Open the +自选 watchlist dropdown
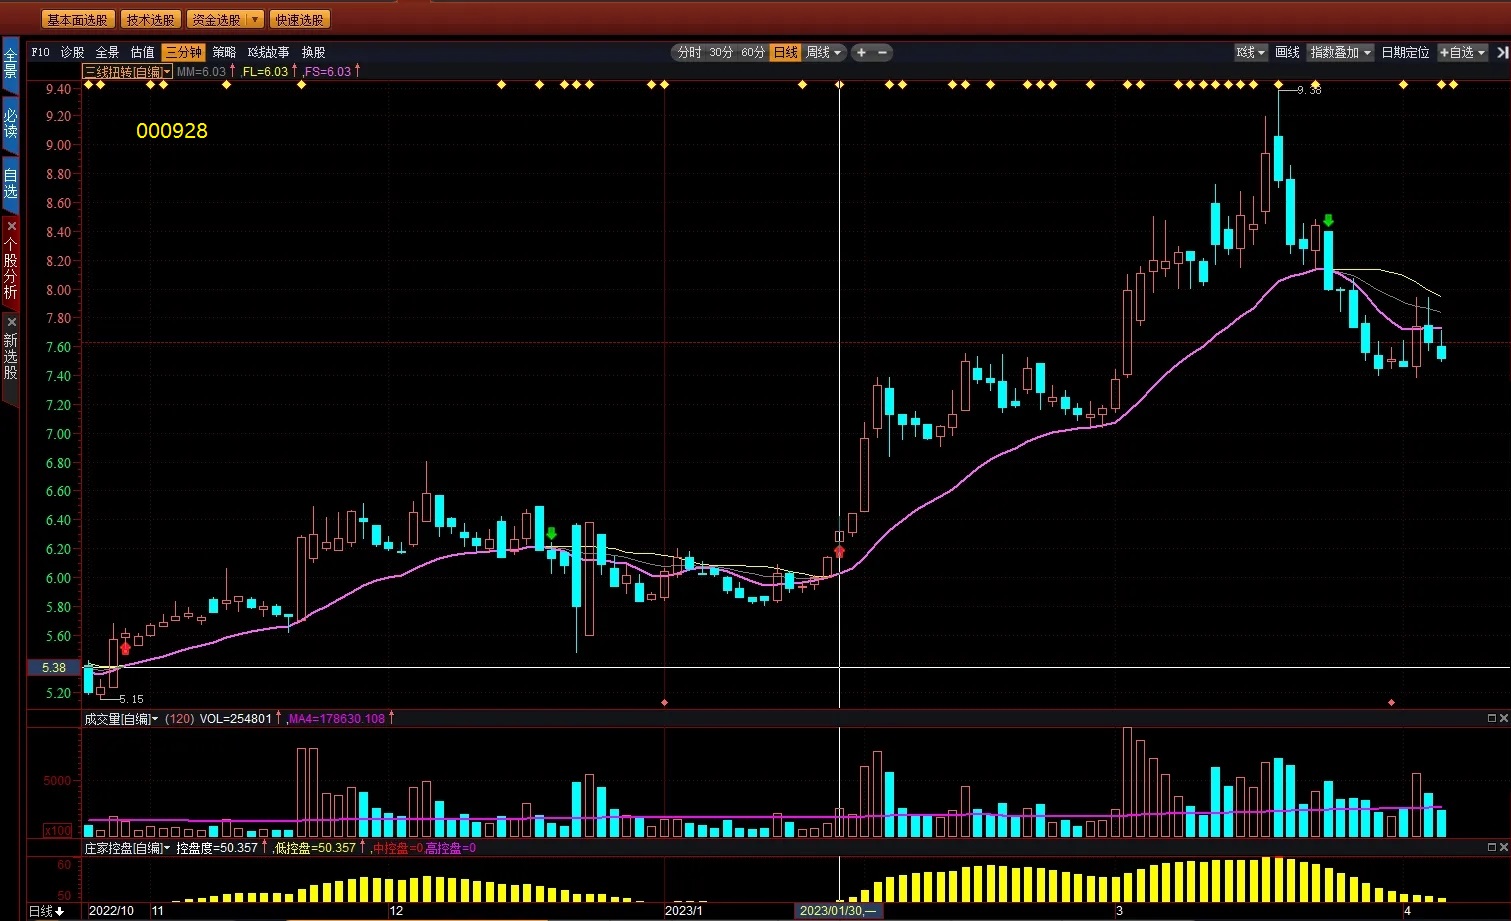The height and width of the screenshot is (921, 1511). point(1463,52)
